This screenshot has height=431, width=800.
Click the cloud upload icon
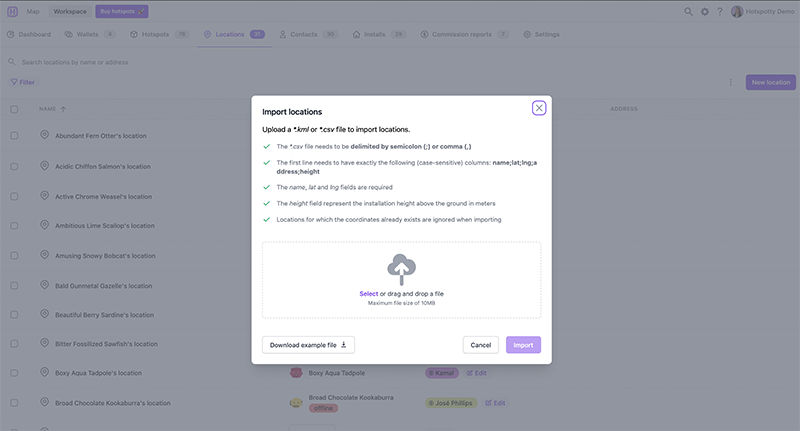[401, 268]
